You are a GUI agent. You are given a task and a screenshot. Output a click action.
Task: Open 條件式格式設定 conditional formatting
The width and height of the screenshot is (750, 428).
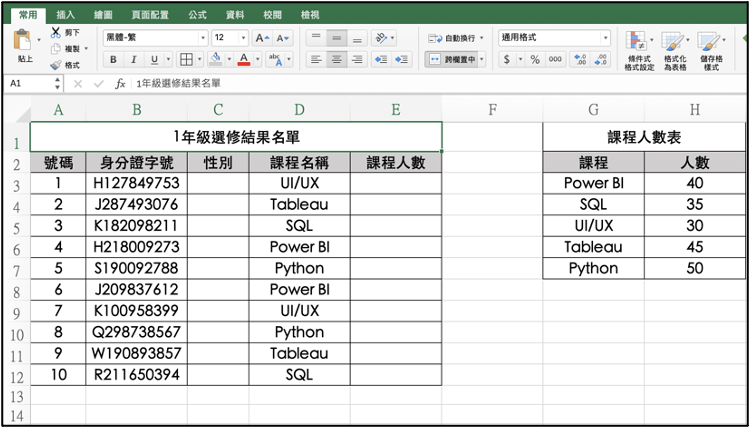640,51
